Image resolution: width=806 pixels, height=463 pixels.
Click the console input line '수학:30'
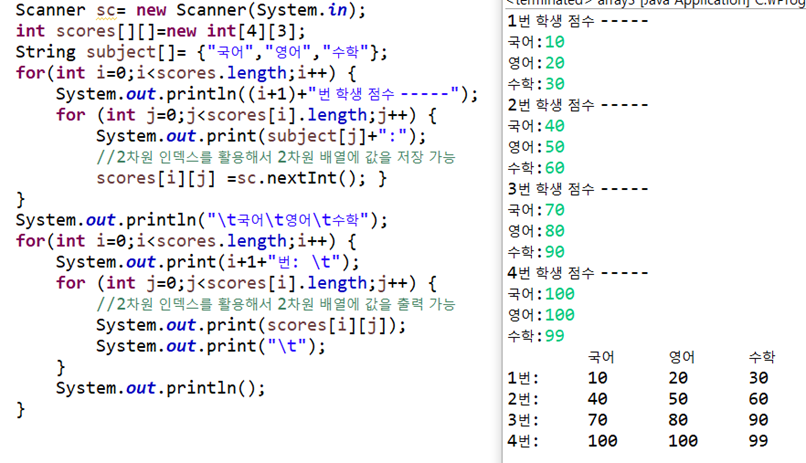[x=536, y=84]
